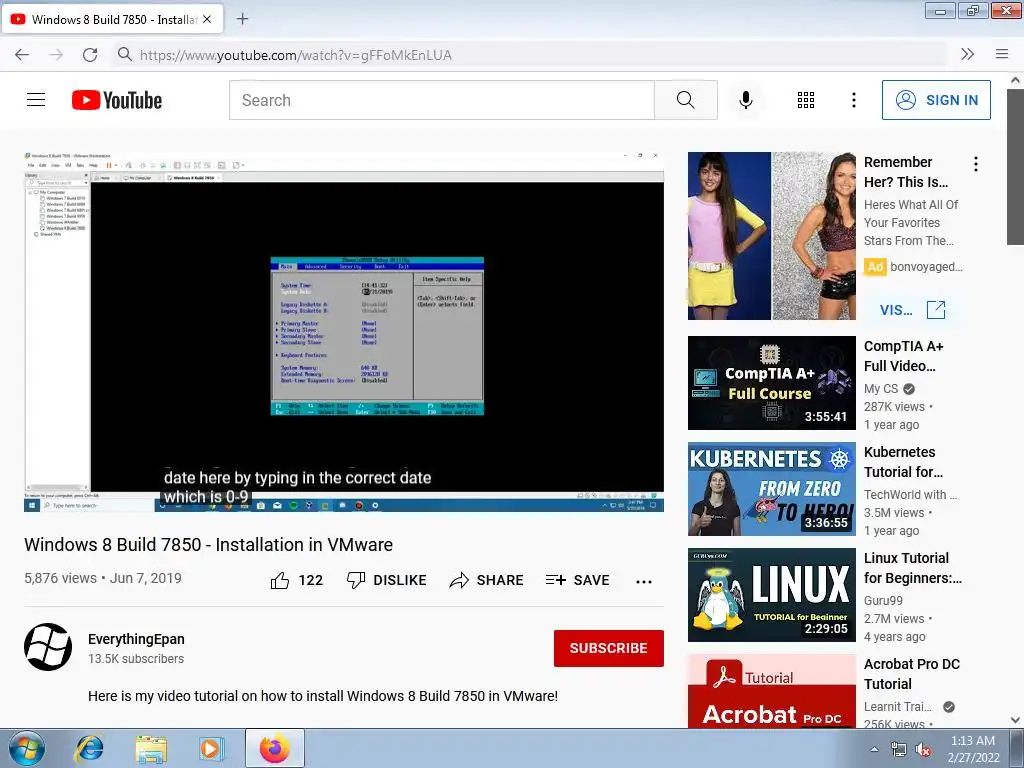Like the video with thumbs-up icon
The image size is (1024, 768).
(x=280, y=580)
